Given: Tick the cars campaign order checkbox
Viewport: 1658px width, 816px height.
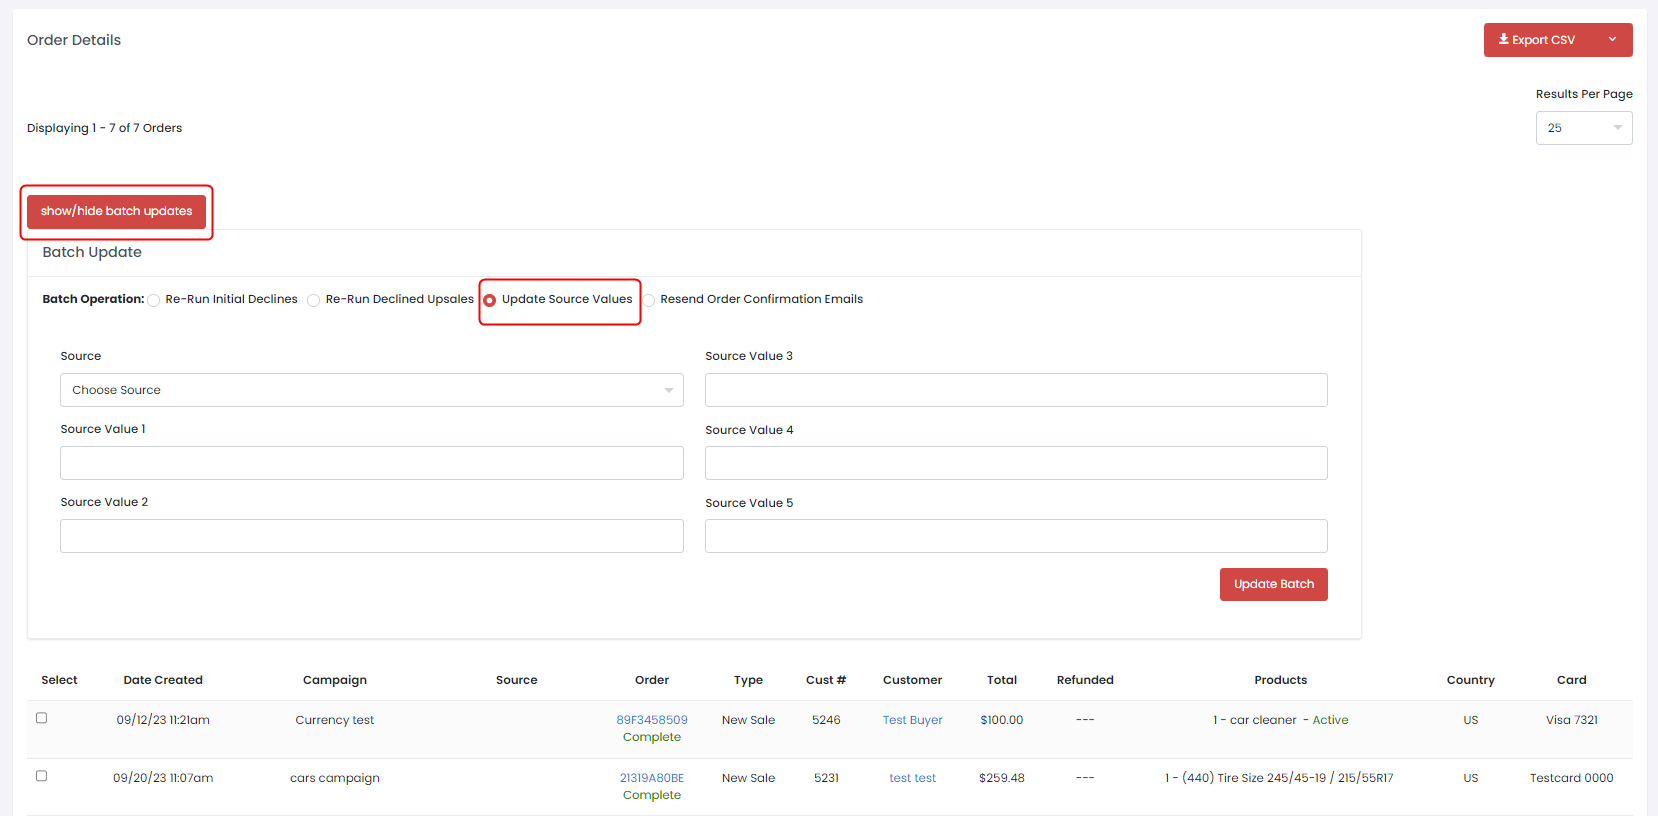Looking at the screenshot, I should tap(42, 776).
